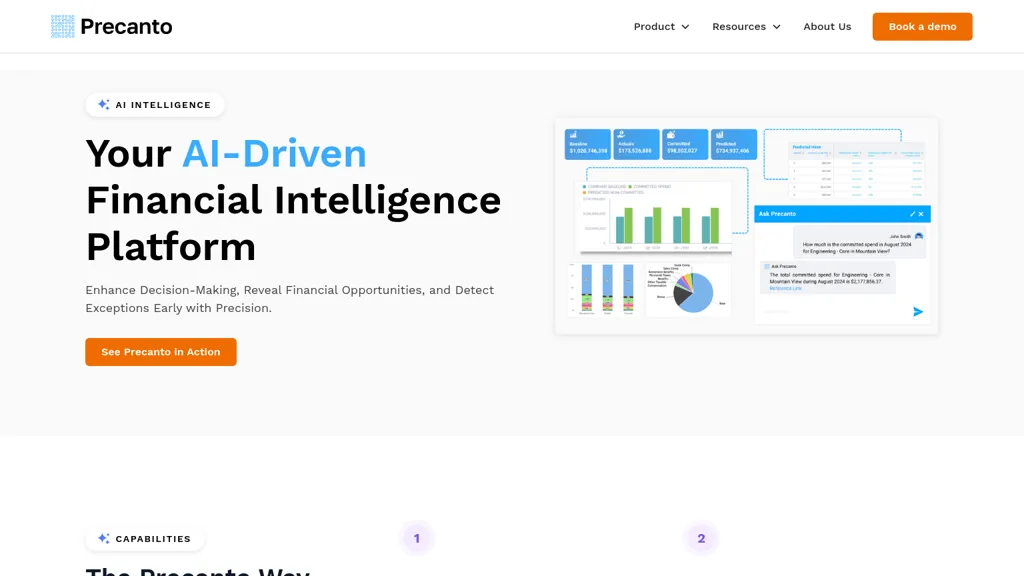
Task: Click the pie chart in the dashboard preview
Action: pyautogui.click(x=693, y=293)
